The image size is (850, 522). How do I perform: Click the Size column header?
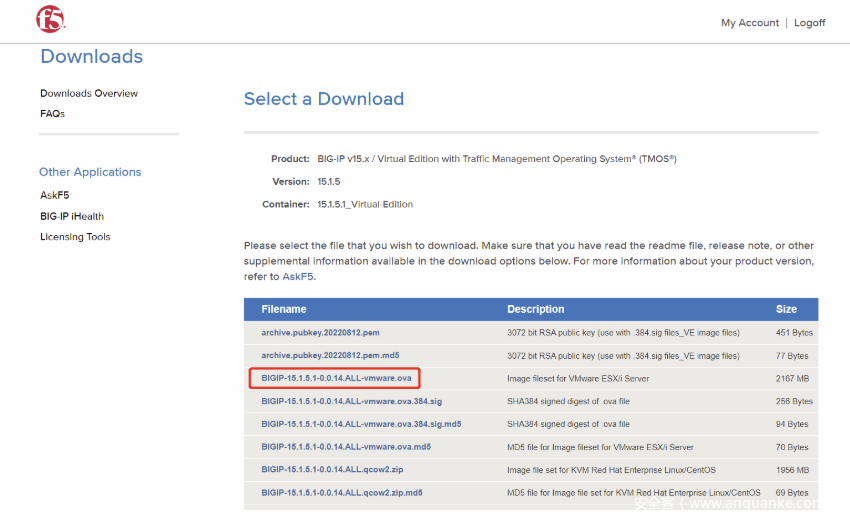(x=786, y=309)
